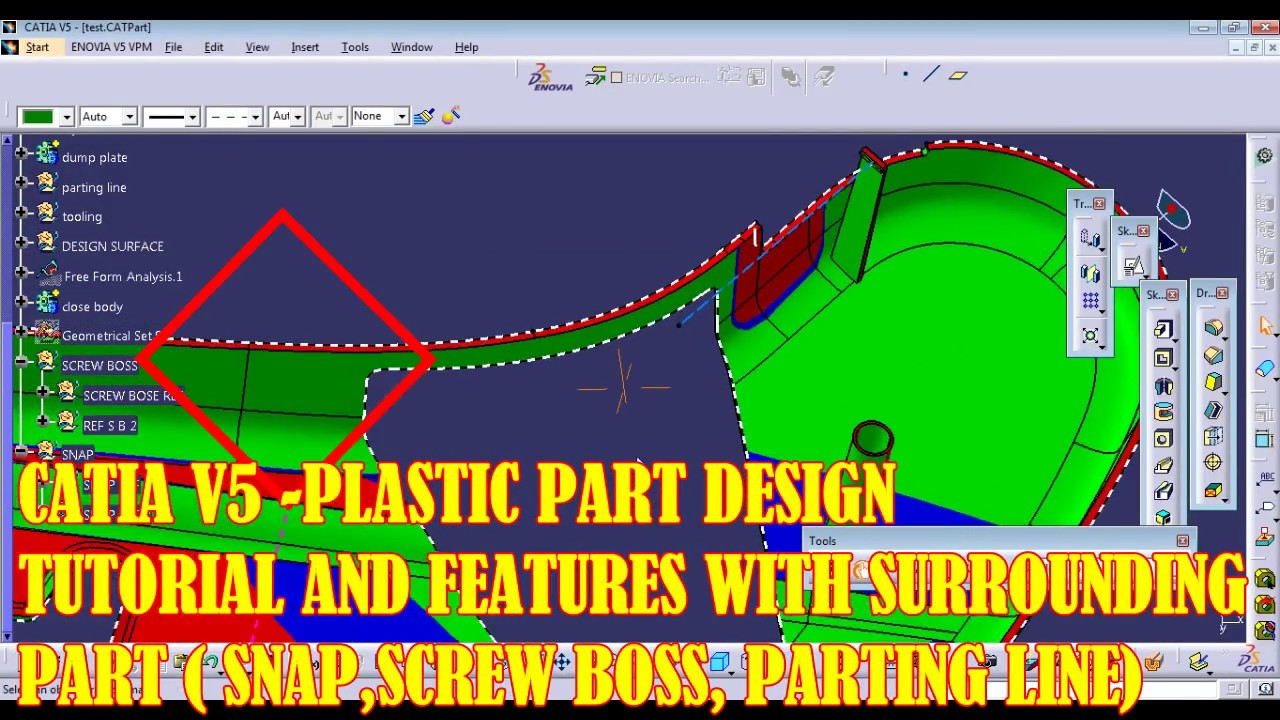
Task: Expand the parting line tree node
Action: [21, 182]
